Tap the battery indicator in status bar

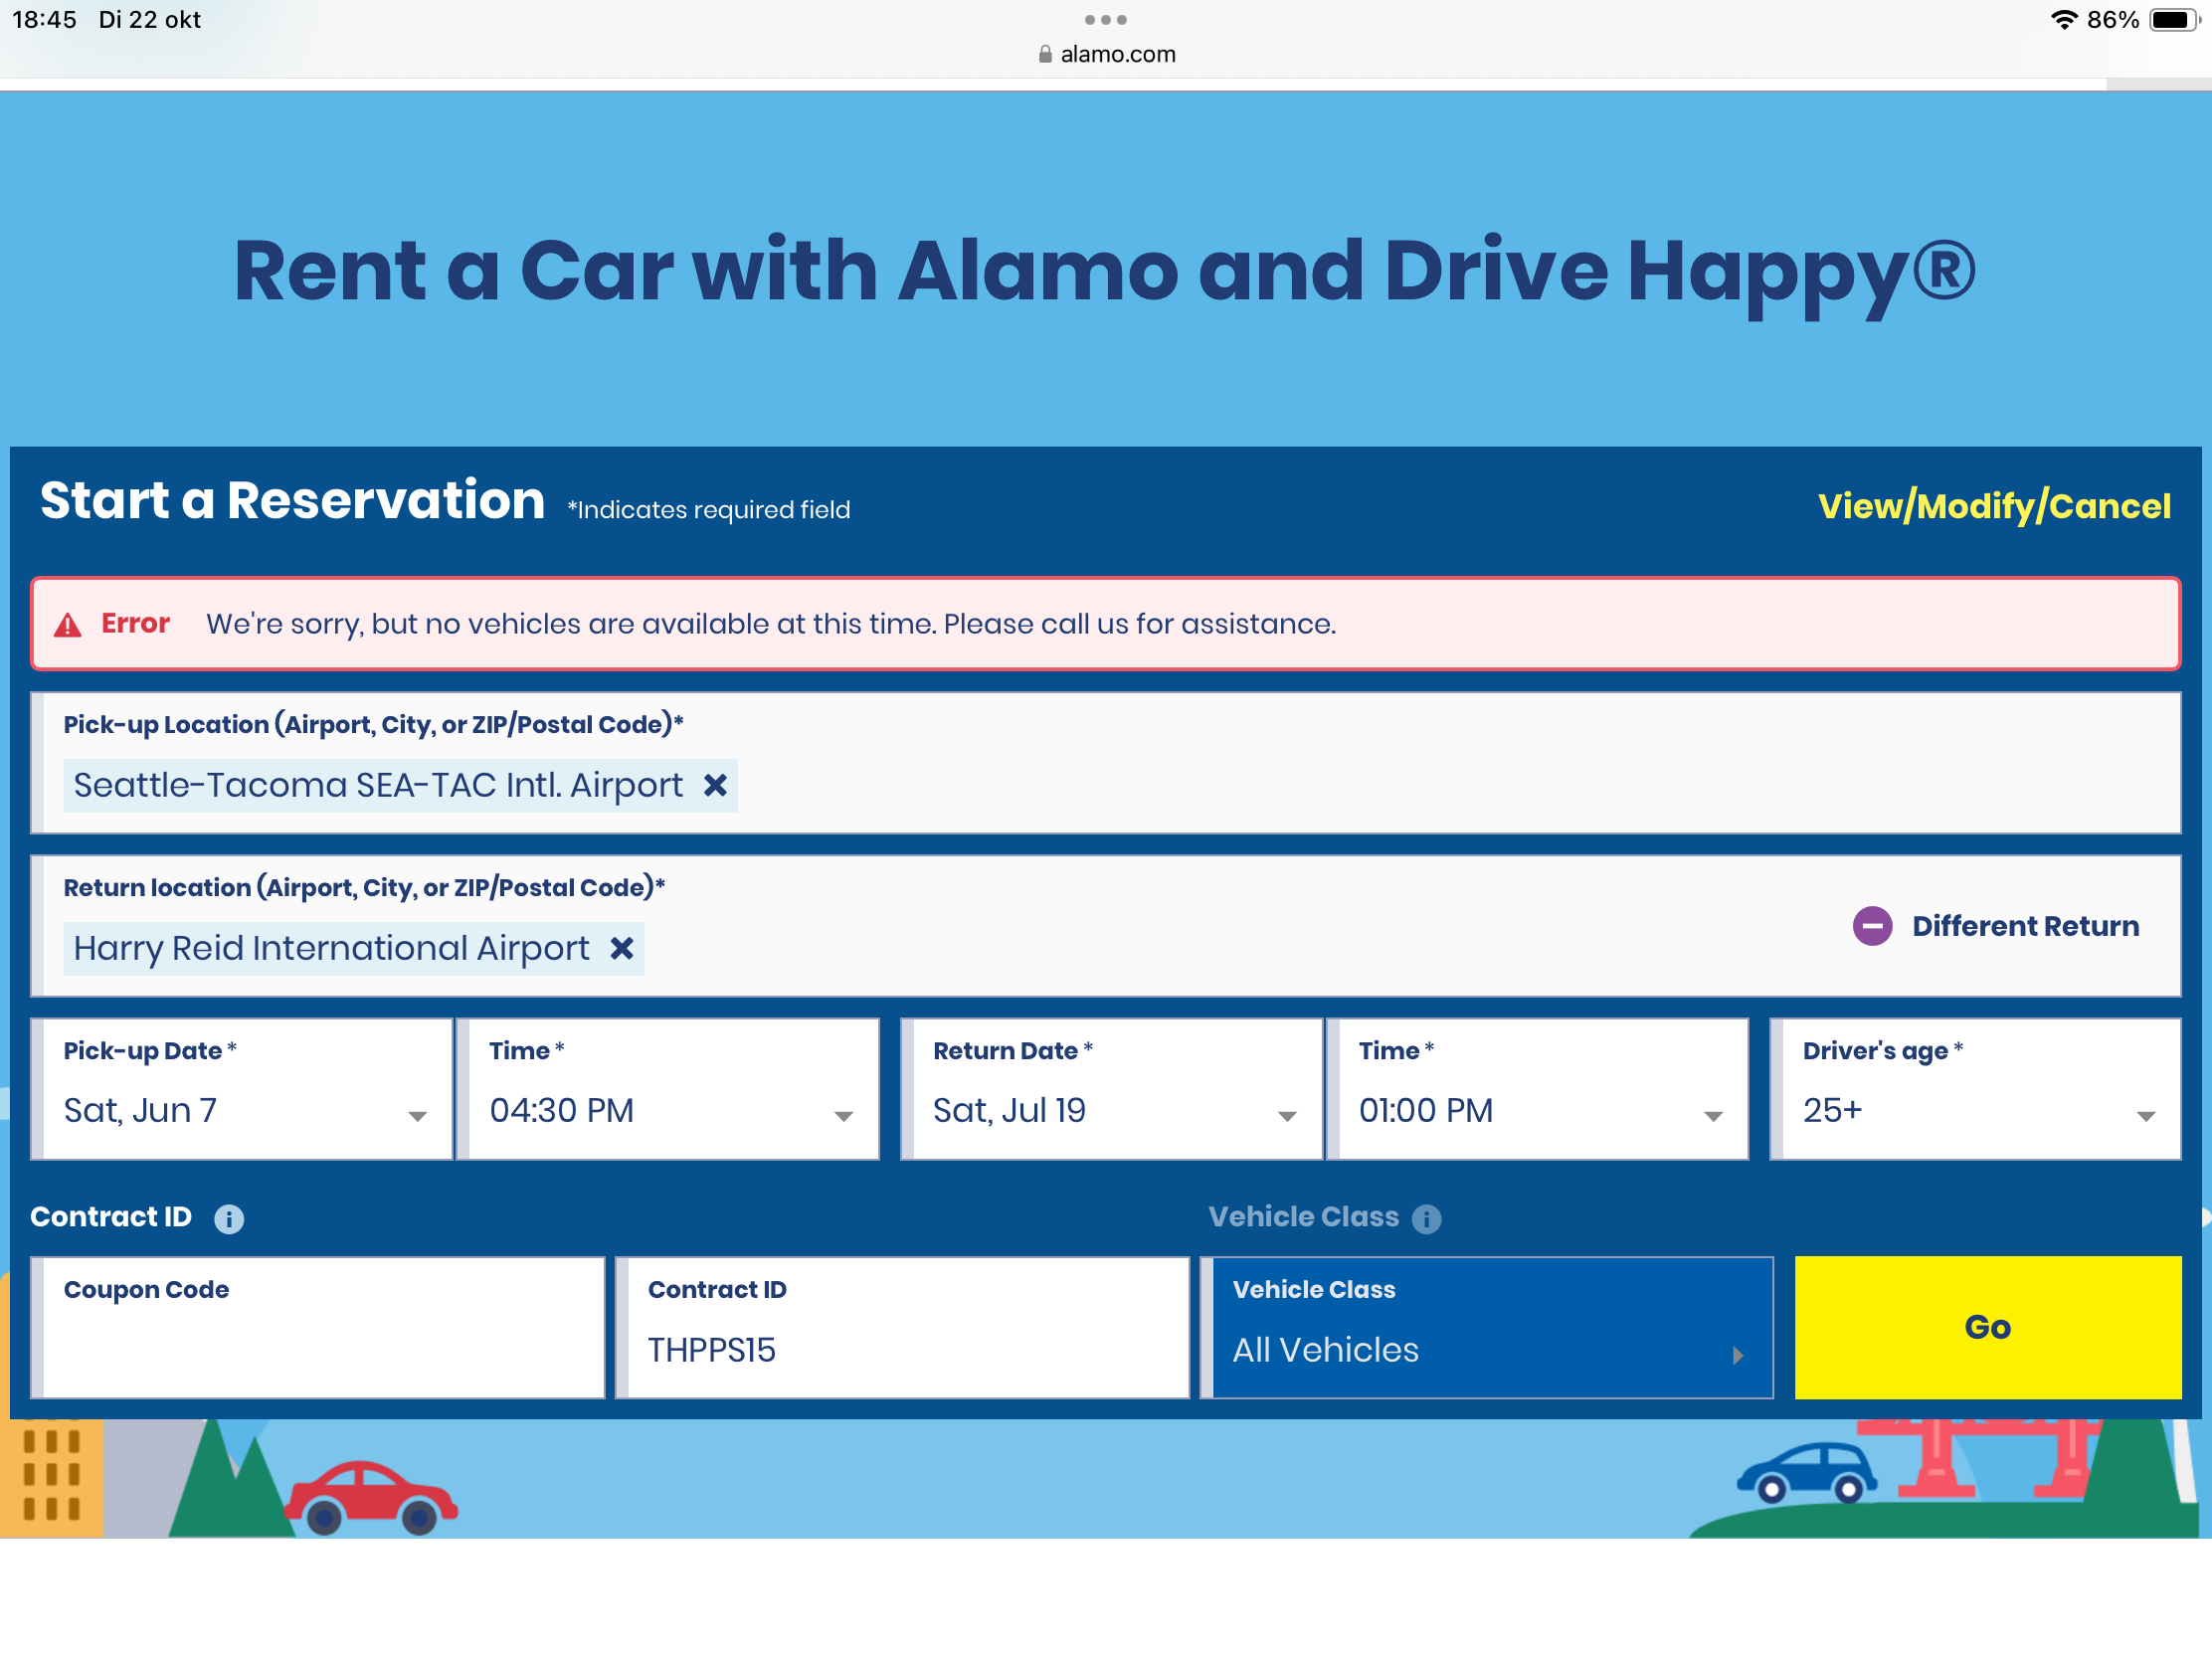click(2172, 20)
